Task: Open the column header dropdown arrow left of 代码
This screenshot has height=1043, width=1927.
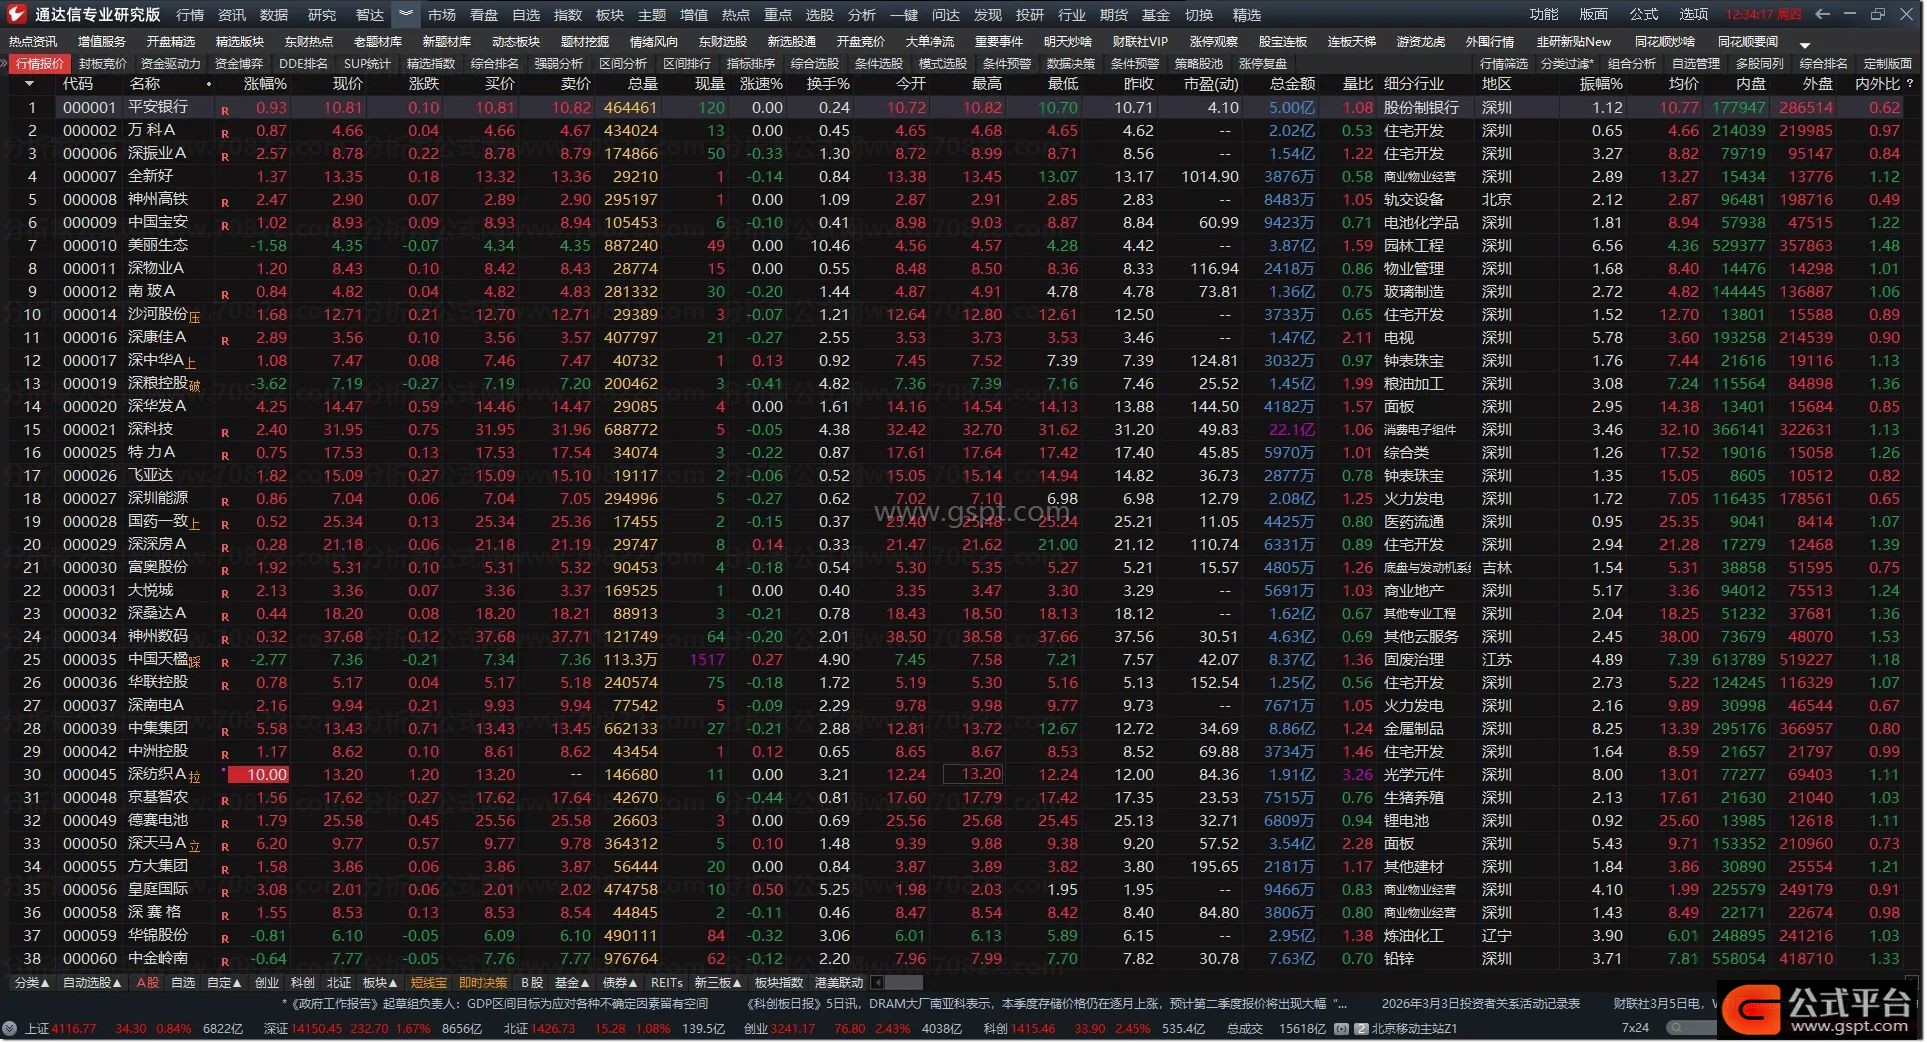Action: pos(29,84)
